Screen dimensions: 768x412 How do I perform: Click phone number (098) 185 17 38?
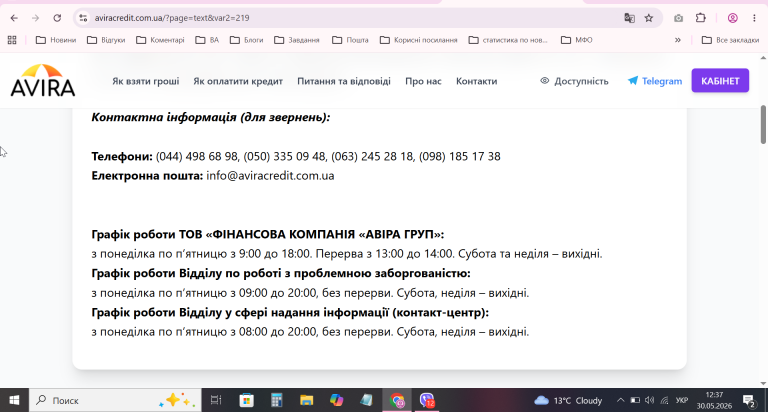[459, 157]
